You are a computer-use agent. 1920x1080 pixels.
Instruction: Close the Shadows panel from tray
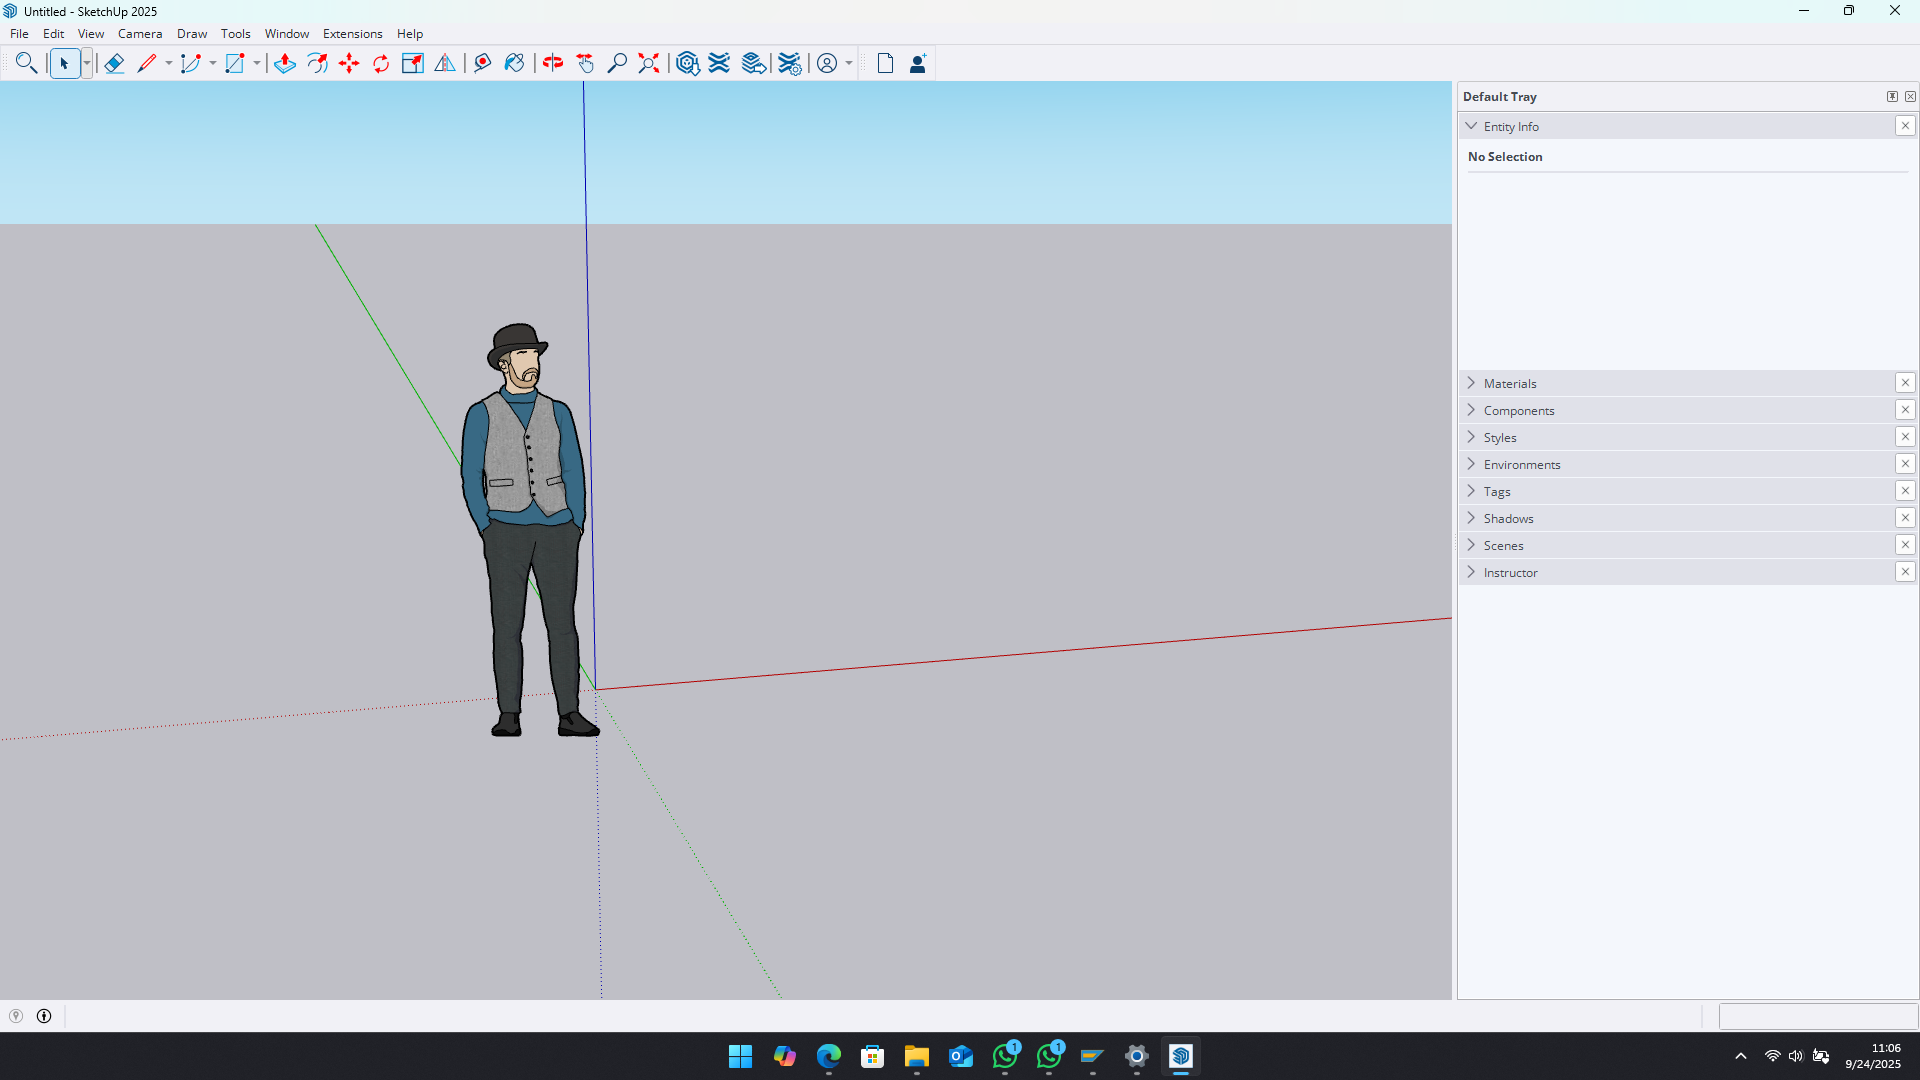click(1905, 518)
